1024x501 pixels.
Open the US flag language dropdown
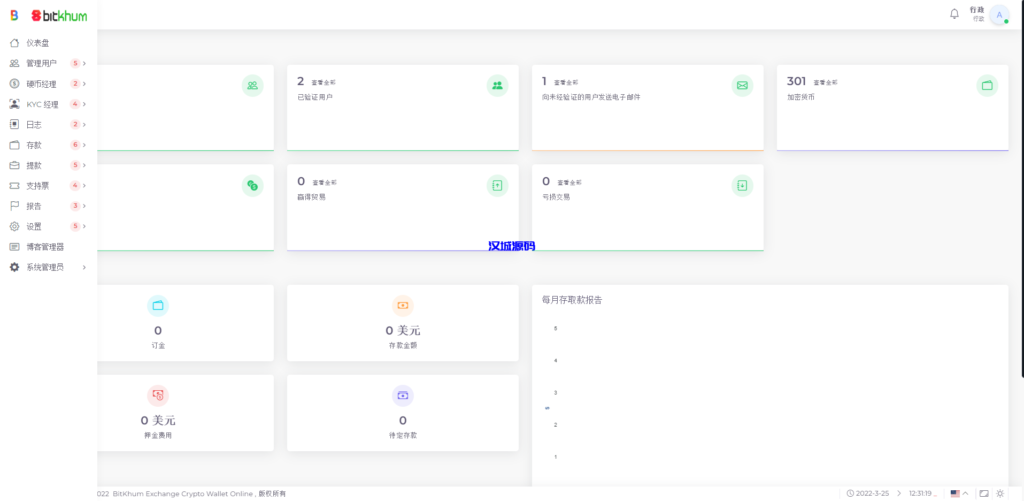point(959,493)
